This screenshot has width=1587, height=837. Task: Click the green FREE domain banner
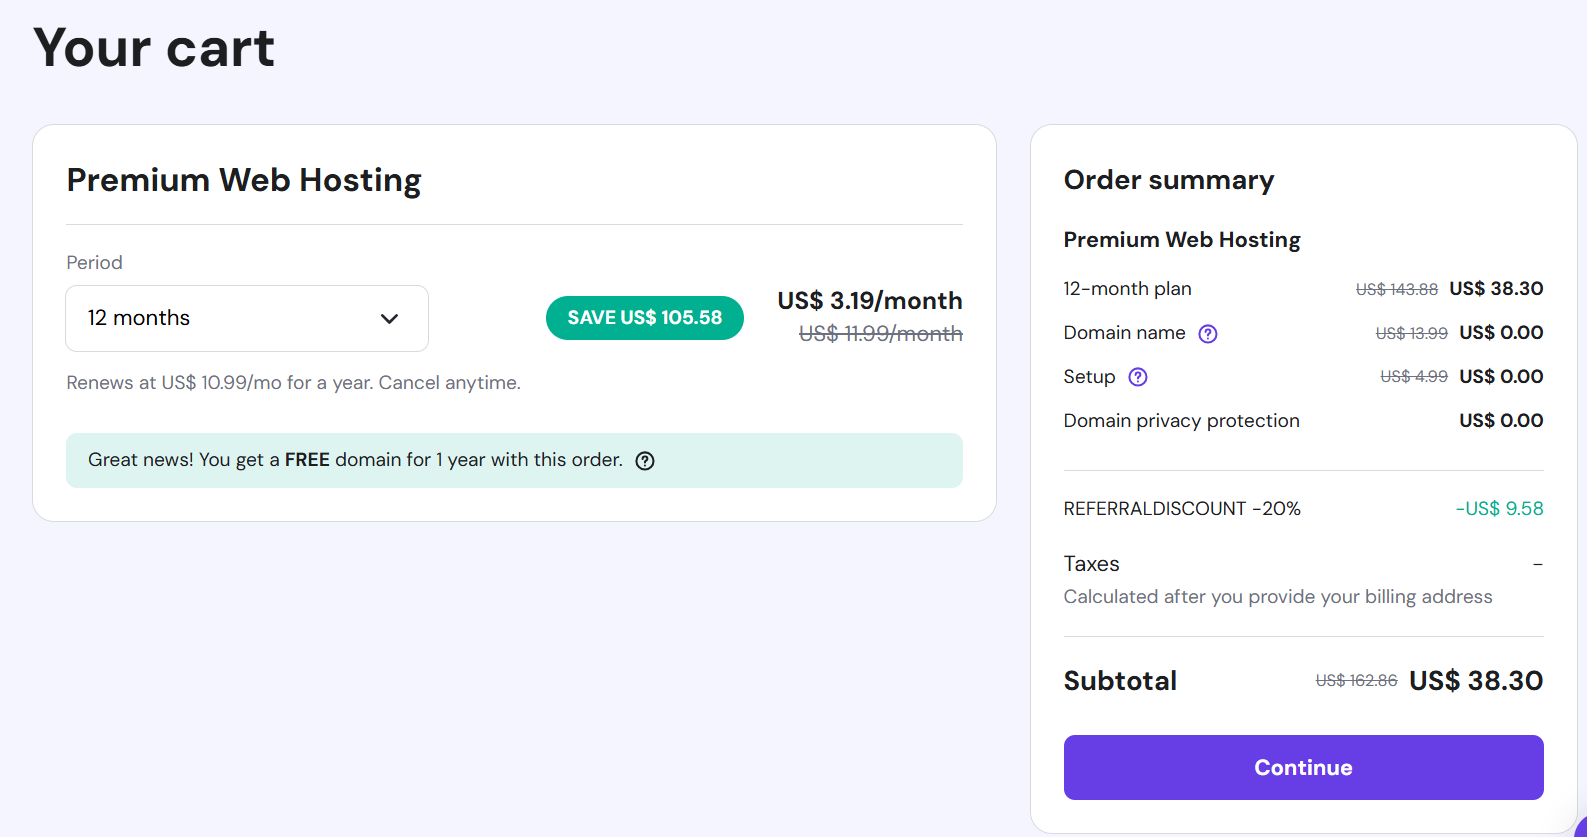pos(514,460)
